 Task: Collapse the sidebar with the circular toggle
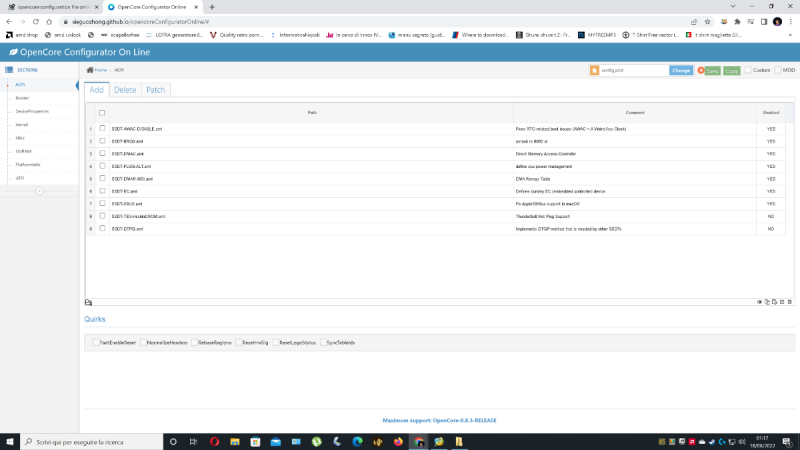pyautogui.click(x=39, y=191)
